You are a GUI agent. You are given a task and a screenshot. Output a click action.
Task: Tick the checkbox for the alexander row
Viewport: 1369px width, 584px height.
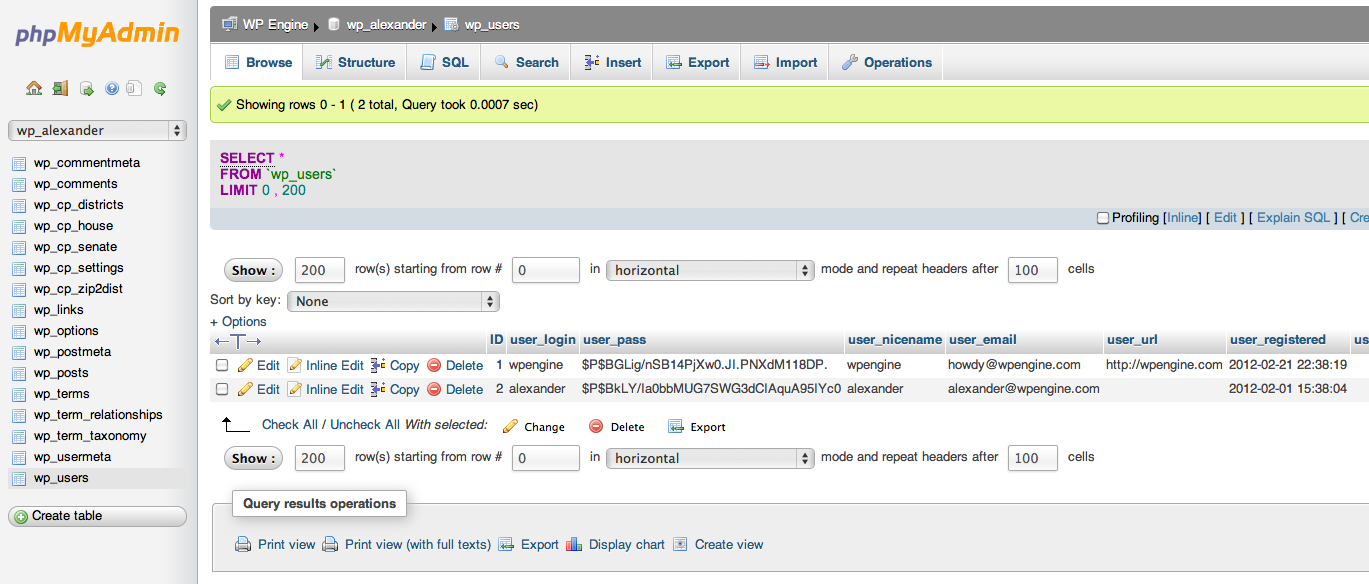point(222,389)
